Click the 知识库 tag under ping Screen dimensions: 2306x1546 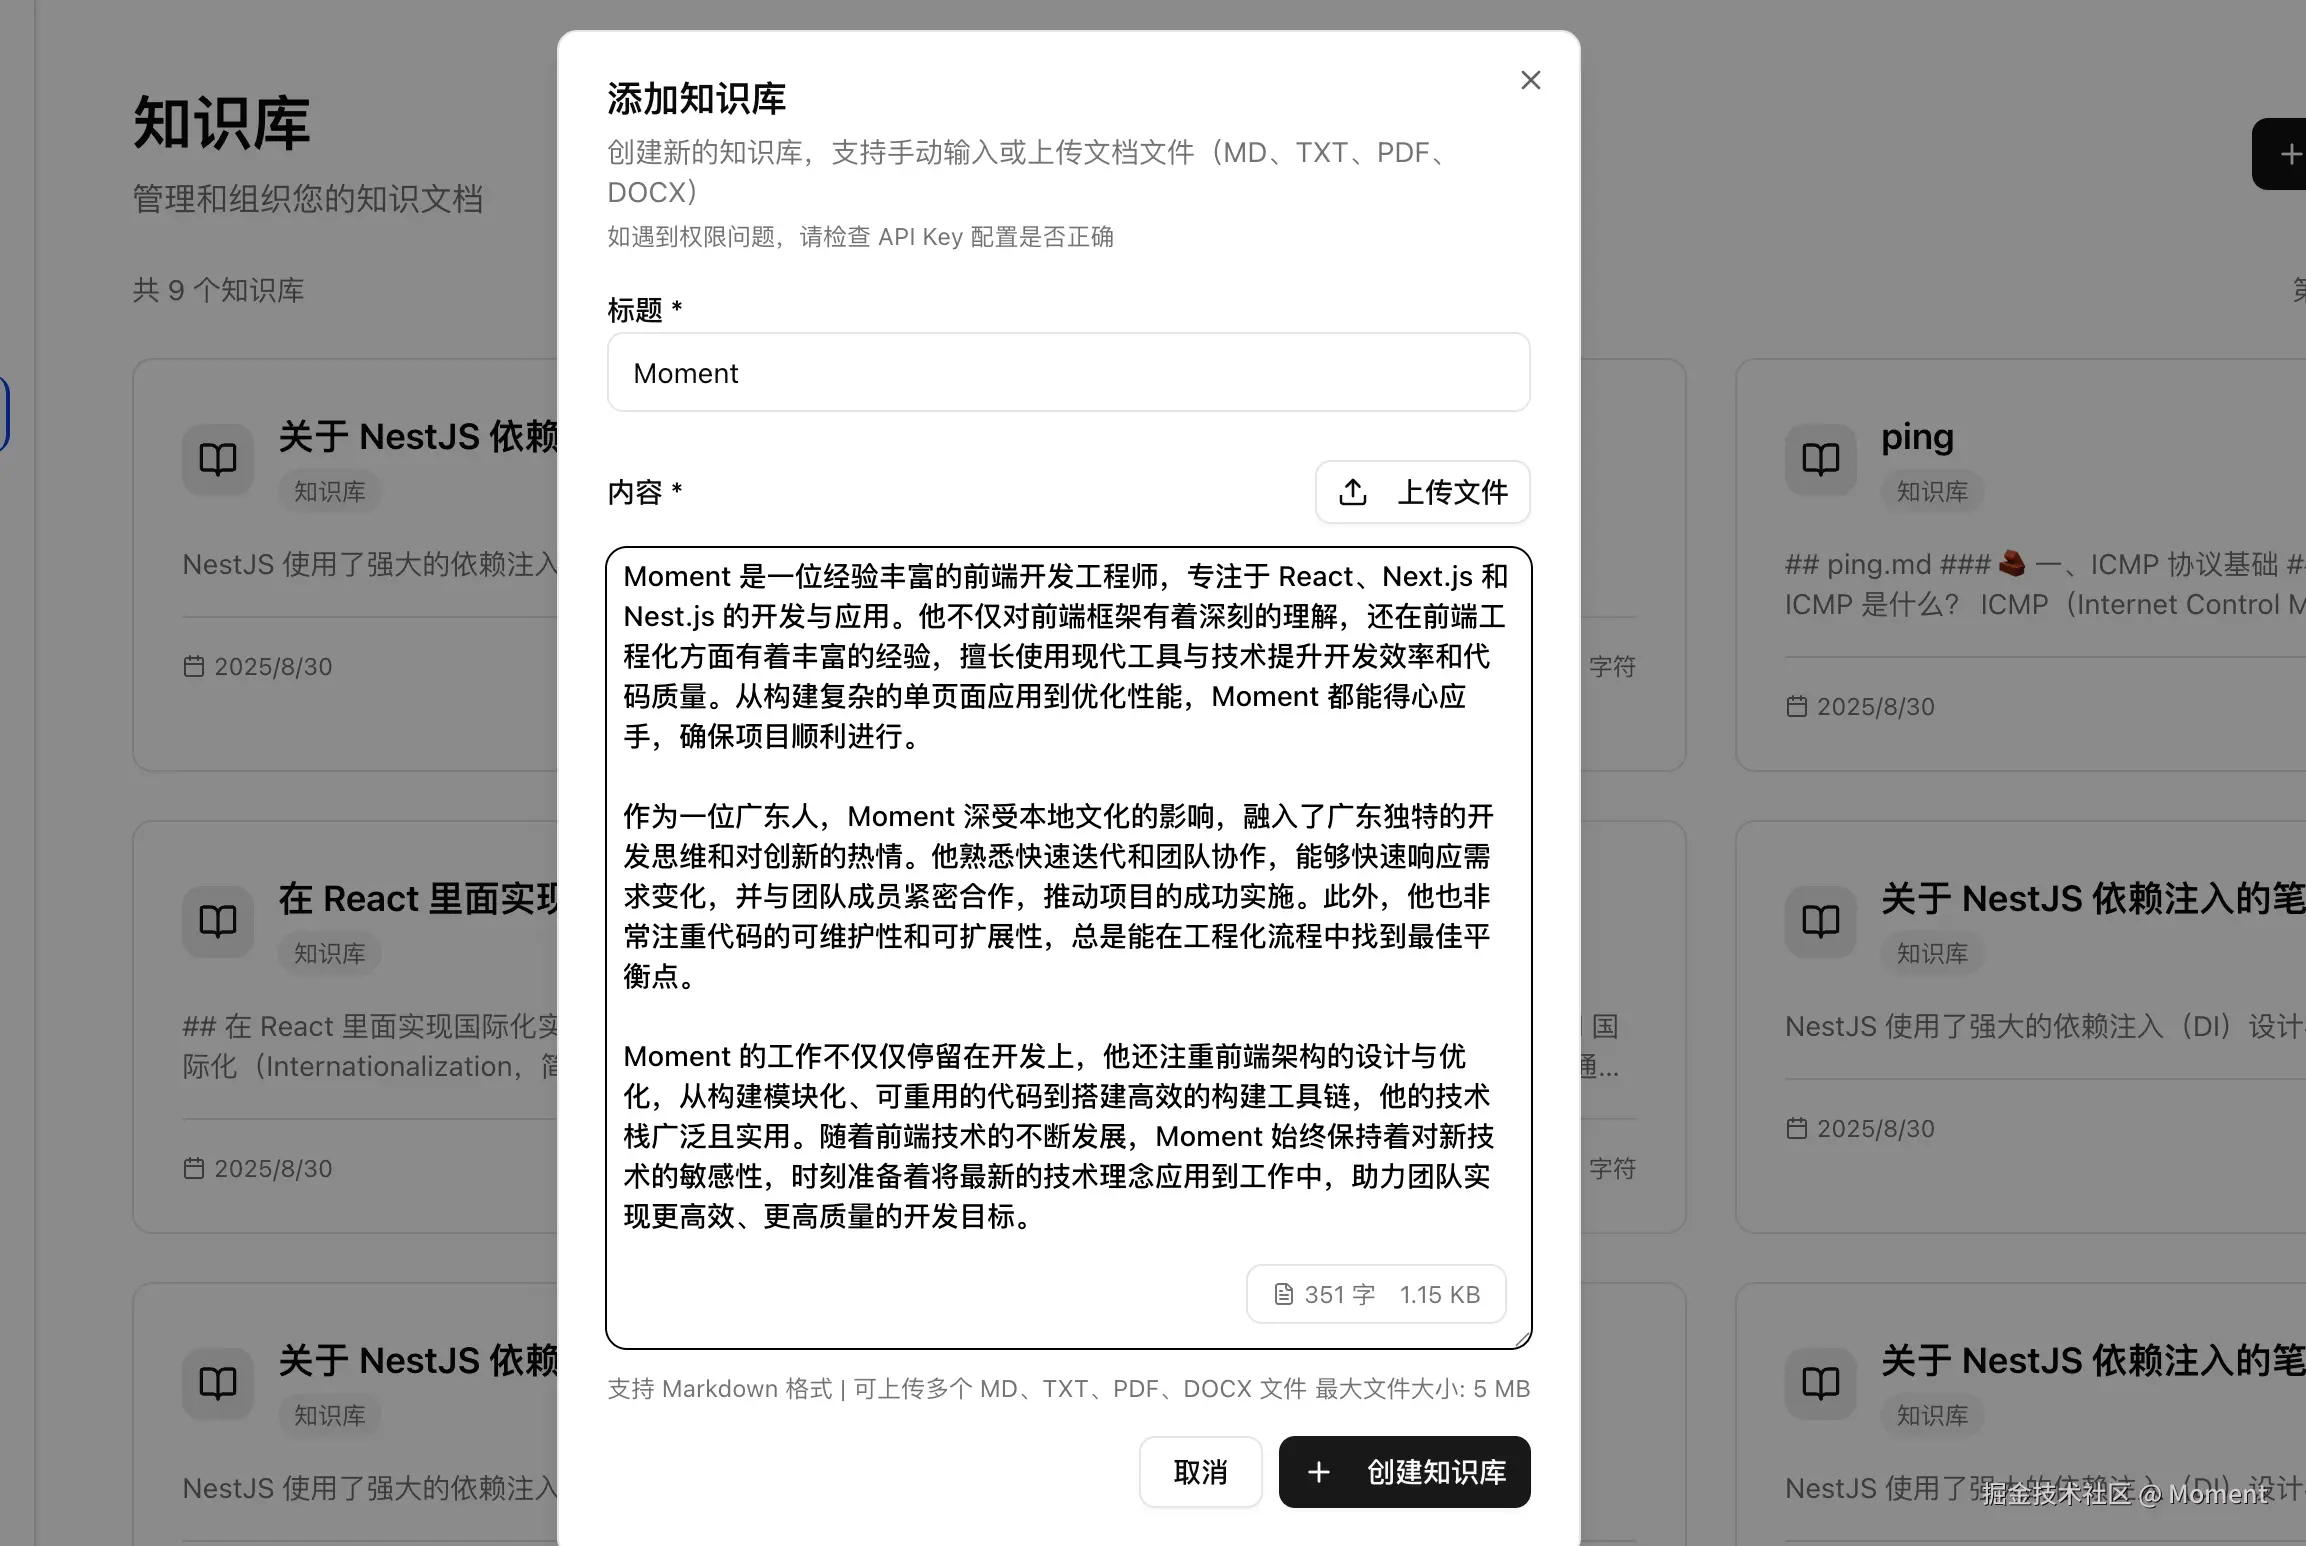[x=1932, y=492]
